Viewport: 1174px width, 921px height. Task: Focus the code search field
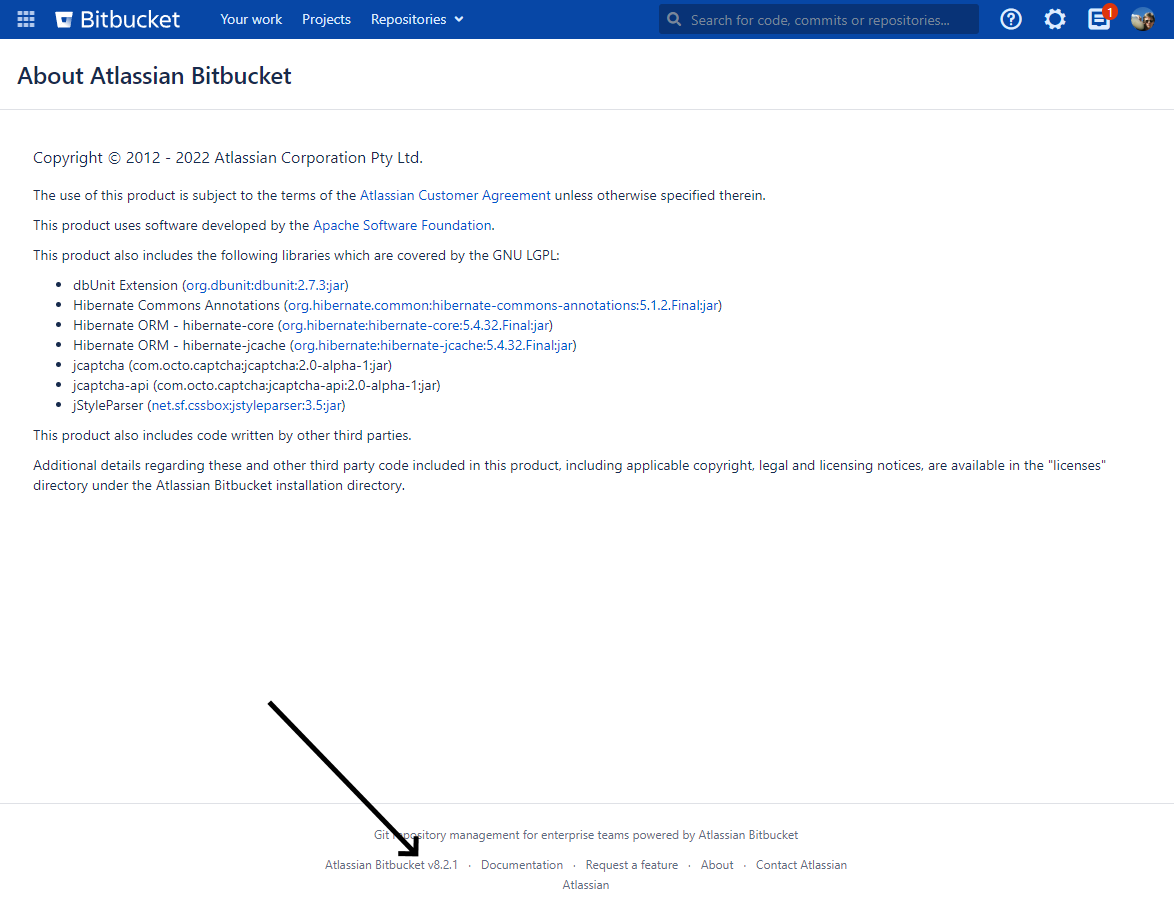(818, 19)
